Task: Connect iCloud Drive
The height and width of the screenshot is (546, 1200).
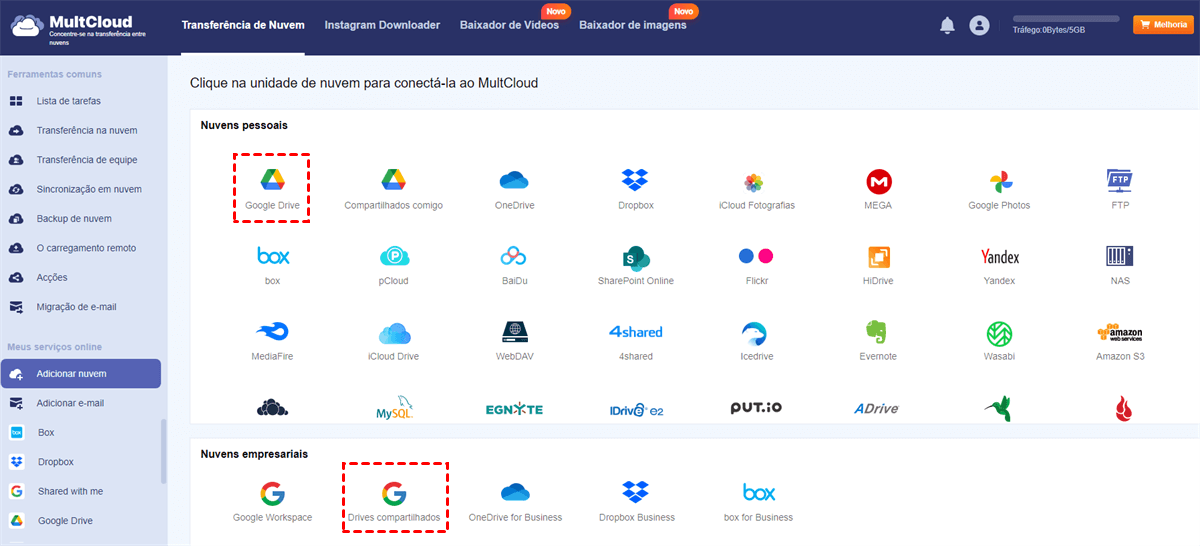Action: [393, 332]
